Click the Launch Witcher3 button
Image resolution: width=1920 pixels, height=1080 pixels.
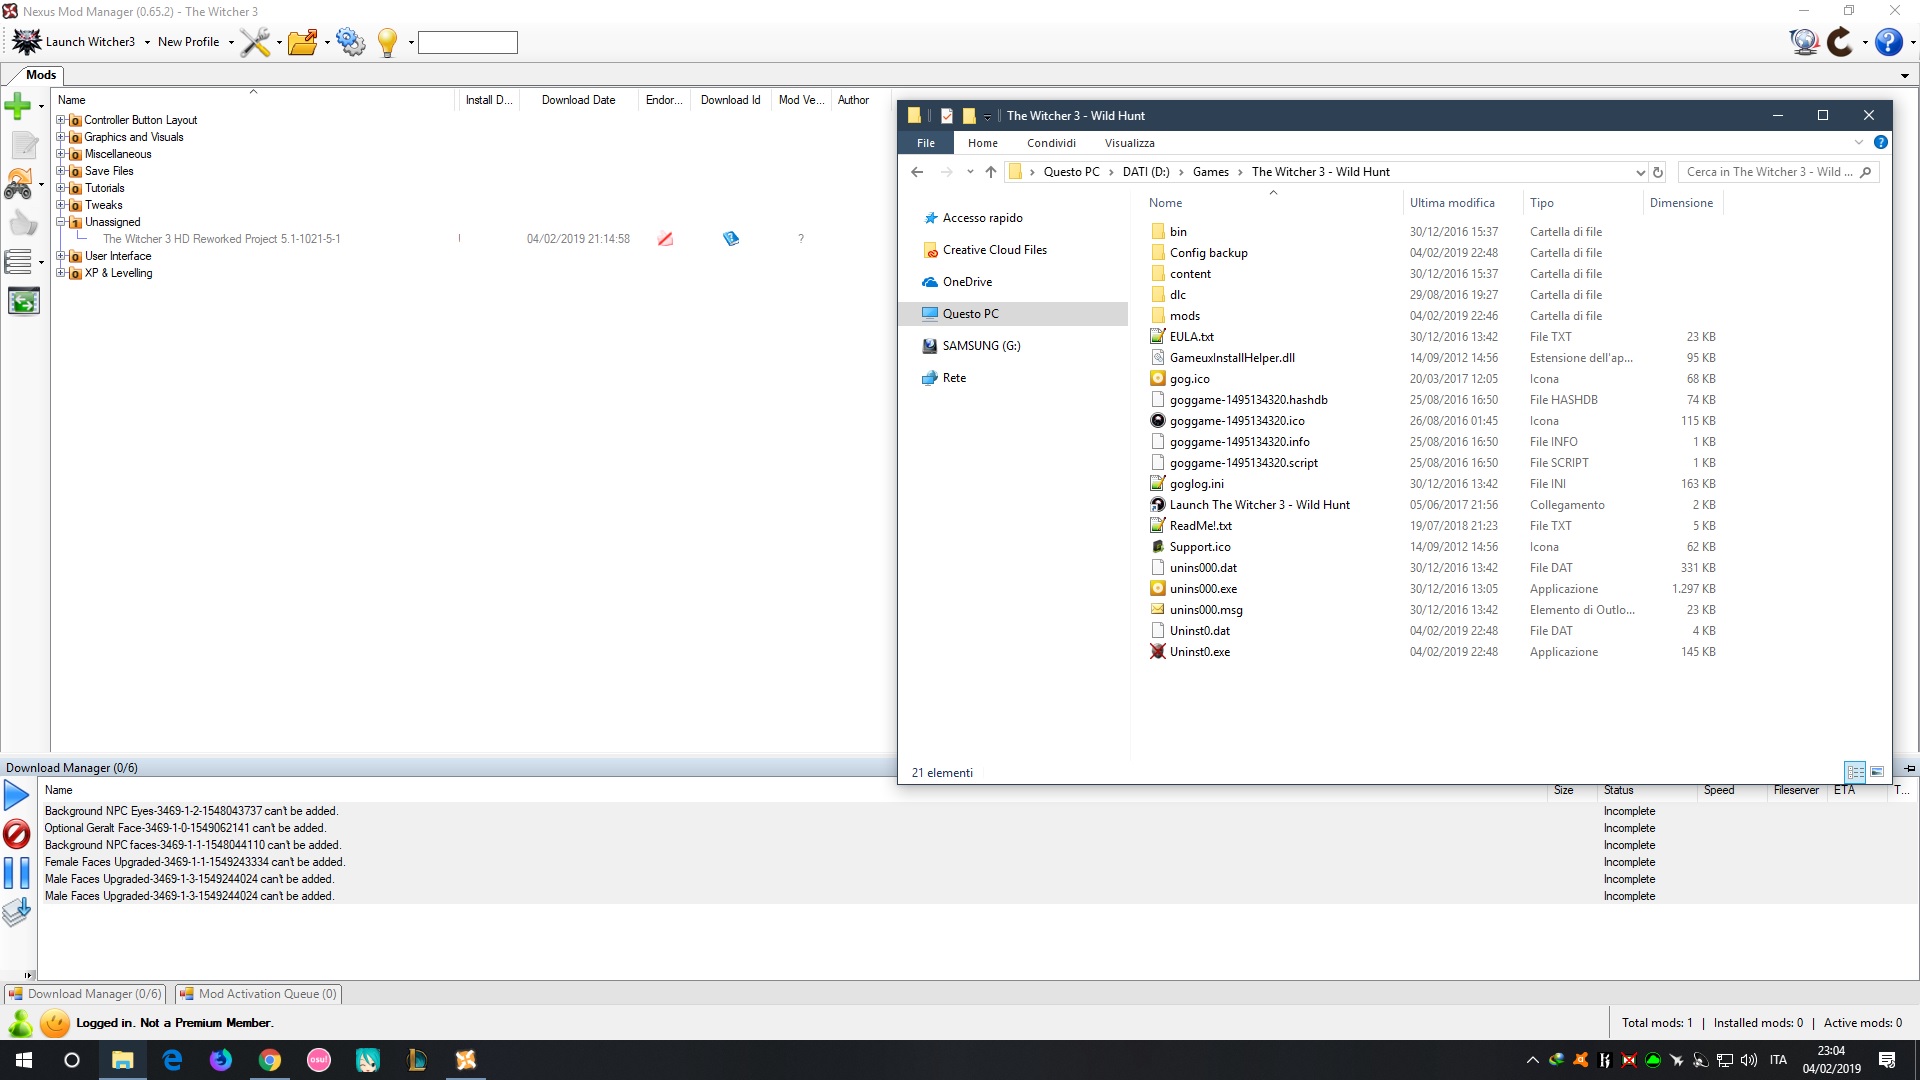(x=73, y=42)
